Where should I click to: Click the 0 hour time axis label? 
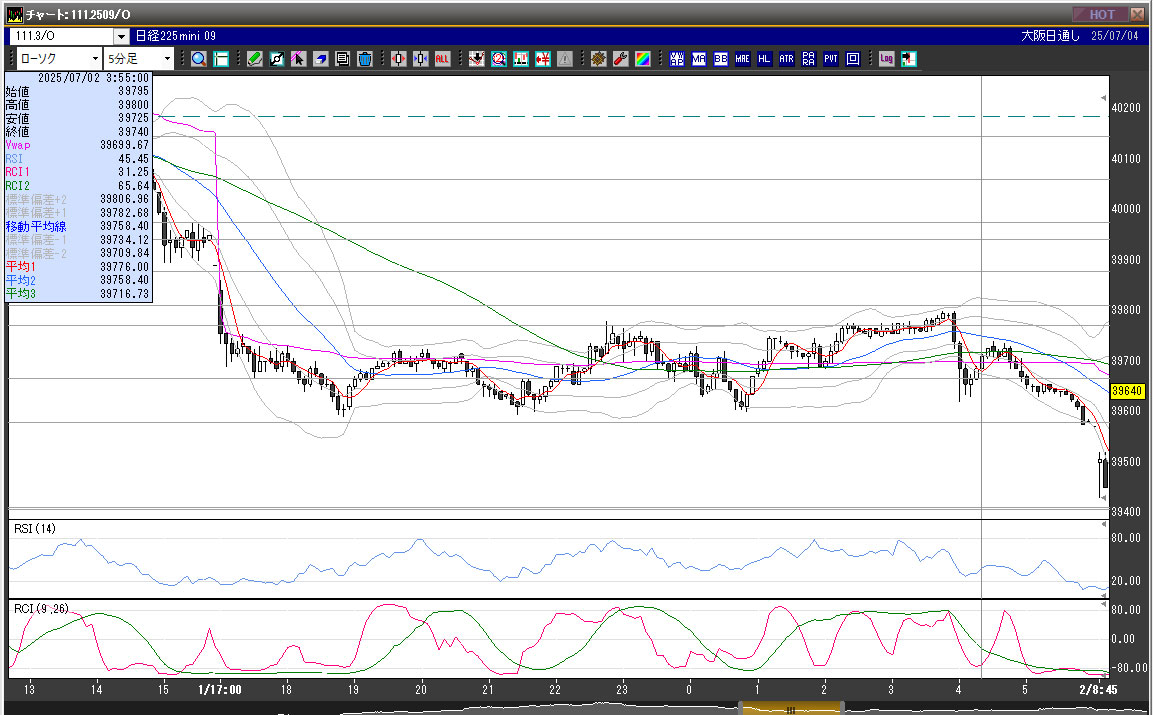(689, 689)
